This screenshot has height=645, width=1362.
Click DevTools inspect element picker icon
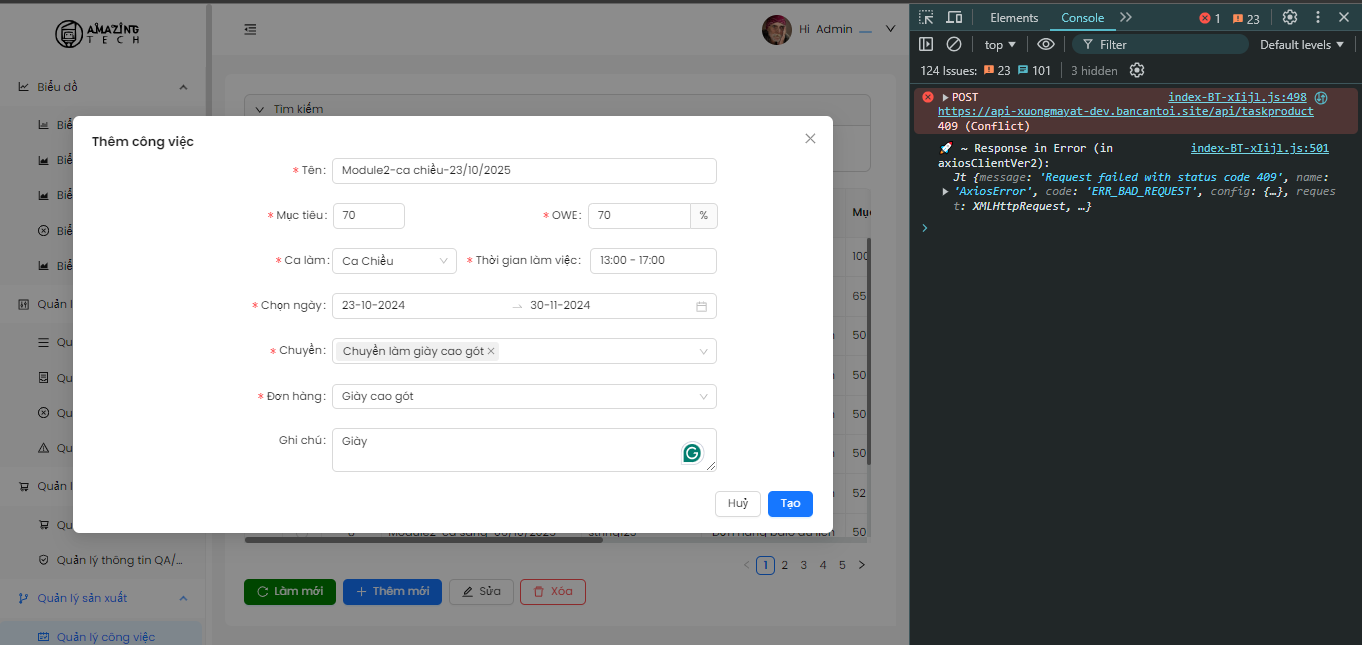click(x=926, y=17)
